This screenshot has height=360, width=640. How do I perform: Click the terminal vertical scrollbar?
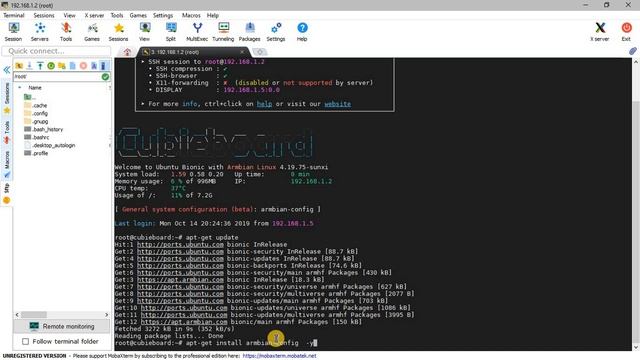click(636, 204)
